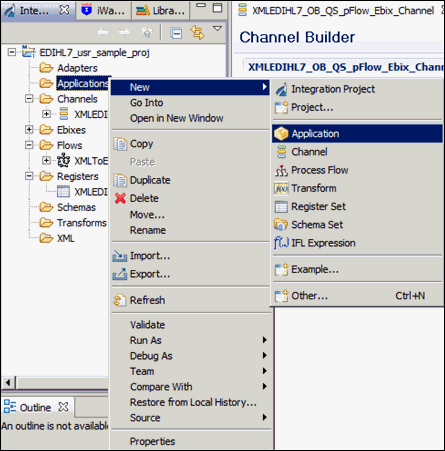Click the back arrow navigation icon
445x451 pixels.
pos(102,32)
